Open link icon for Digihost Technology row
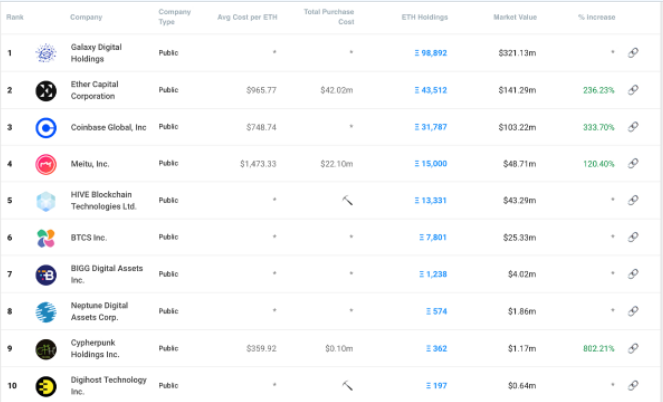Screen dimensions: 663x402 [633, 386]
